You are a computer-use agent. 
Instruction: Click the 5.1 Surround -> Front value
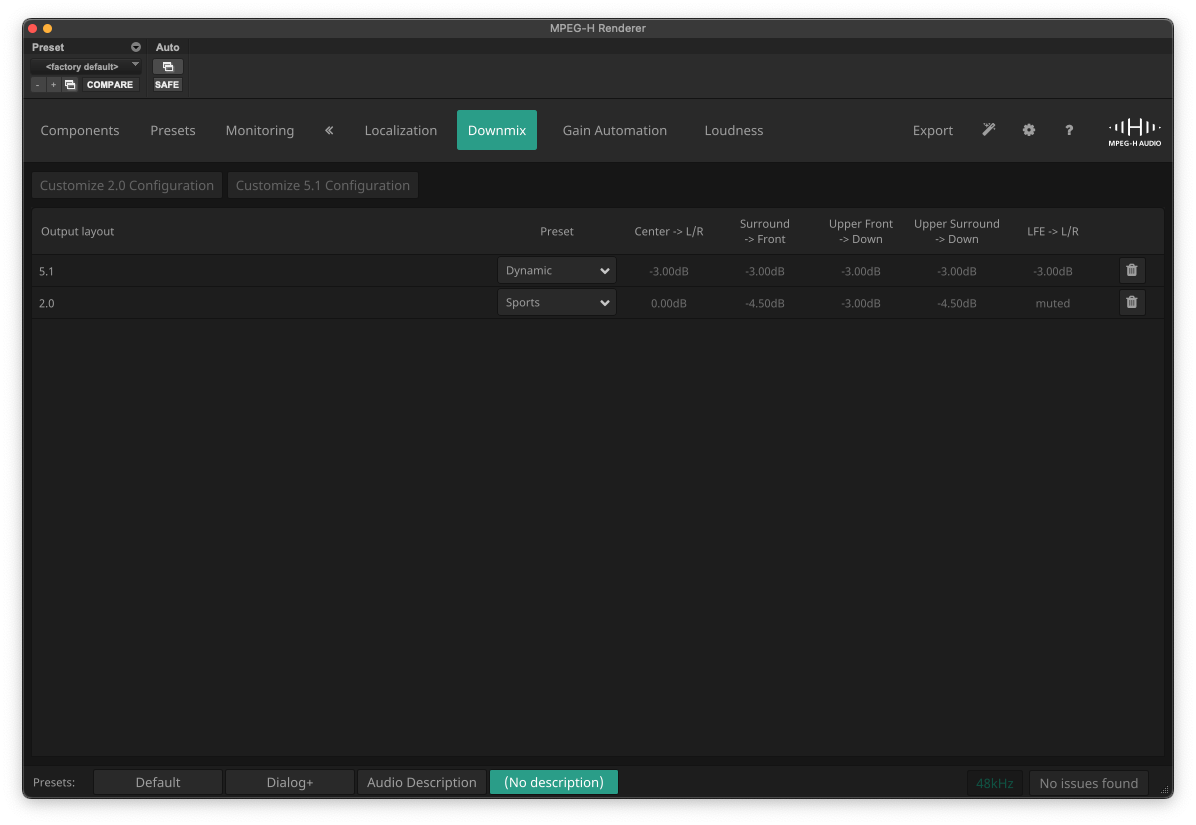pos(765,271)
